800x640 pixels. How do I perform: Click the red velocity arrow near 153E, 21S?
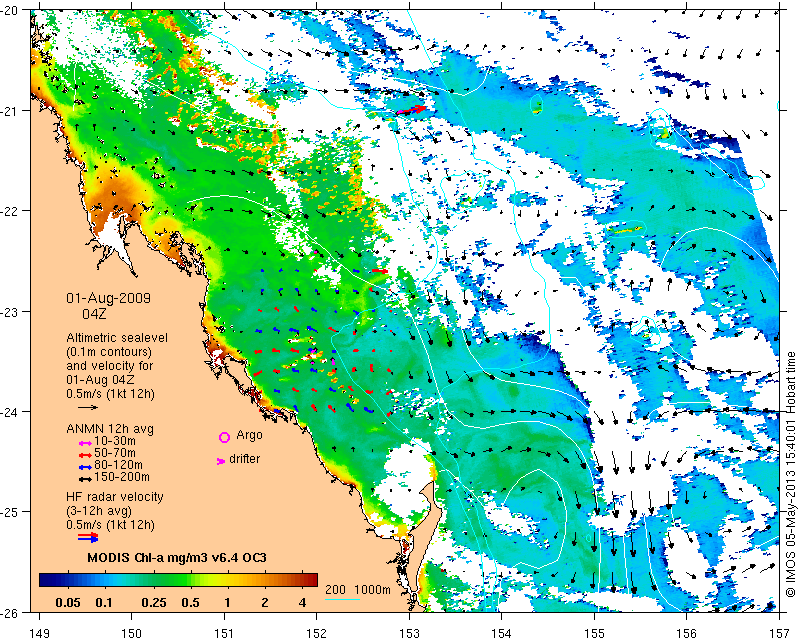[411, 110]
